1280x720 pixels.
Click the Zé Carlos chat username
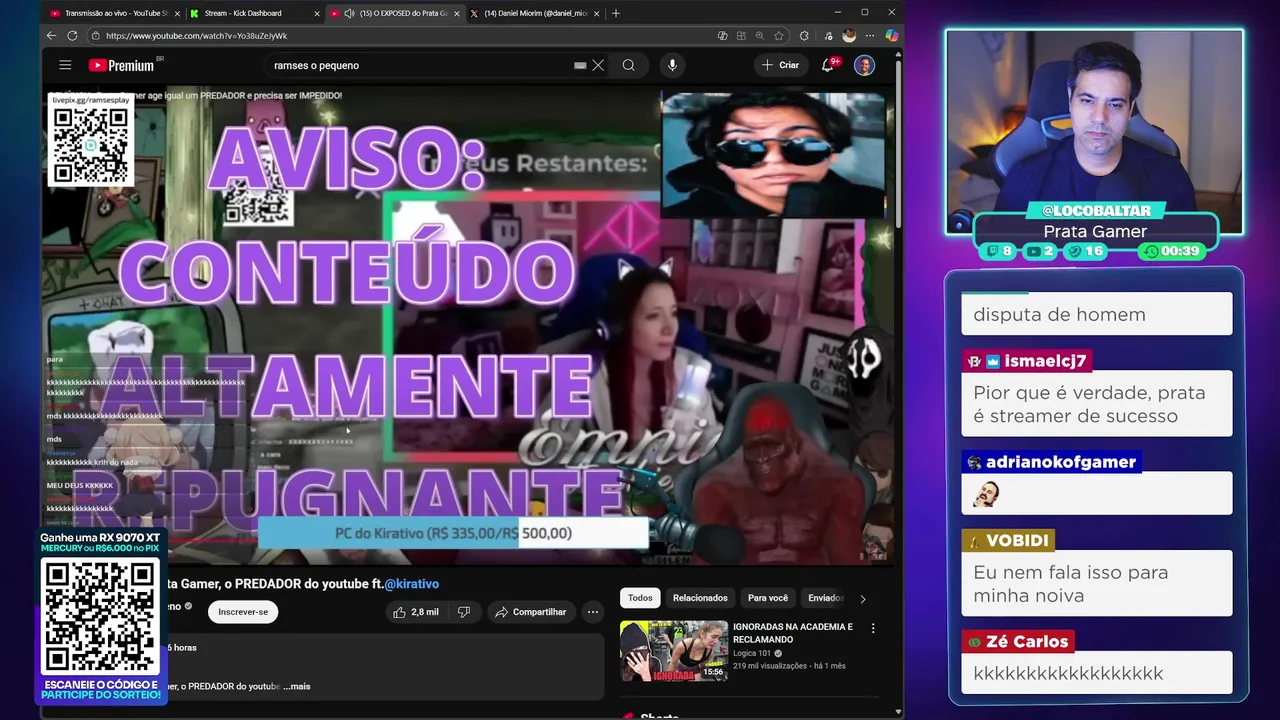[1027, 642]
